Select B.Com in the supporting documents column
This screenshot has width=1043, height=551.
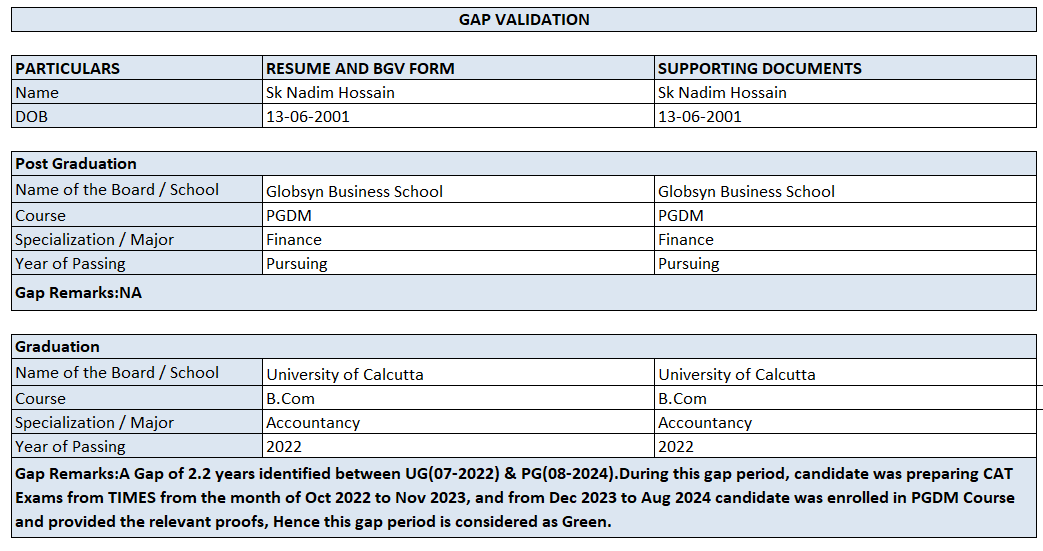pyautogui.click(x=683, y=399)
